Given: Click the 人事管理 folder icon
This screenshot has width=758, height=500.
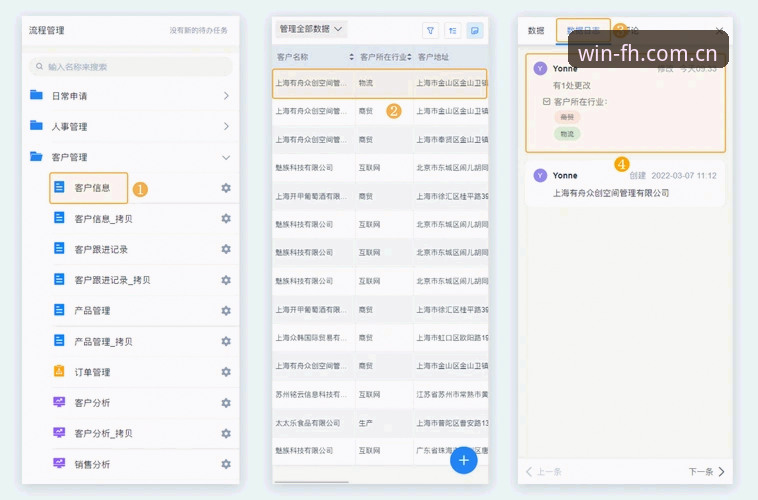Looking at the screenshot, I should click(36, 126).
